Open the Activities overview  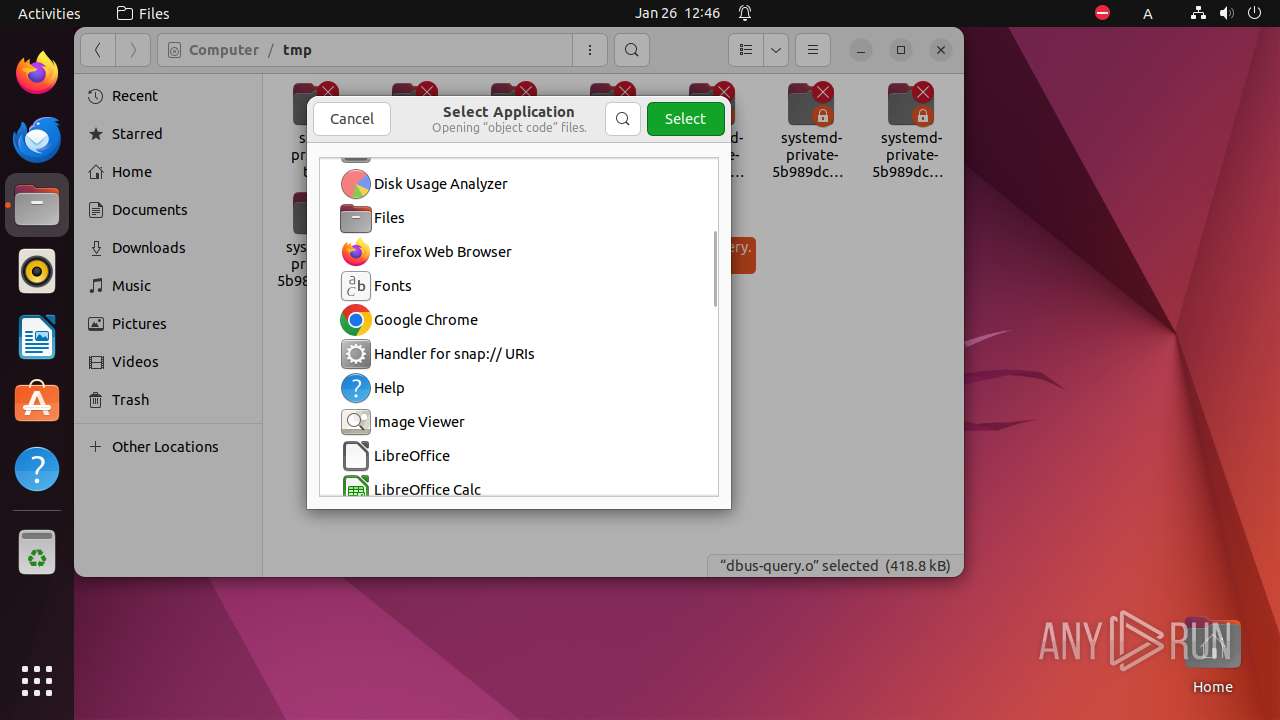tap(49, 13)
